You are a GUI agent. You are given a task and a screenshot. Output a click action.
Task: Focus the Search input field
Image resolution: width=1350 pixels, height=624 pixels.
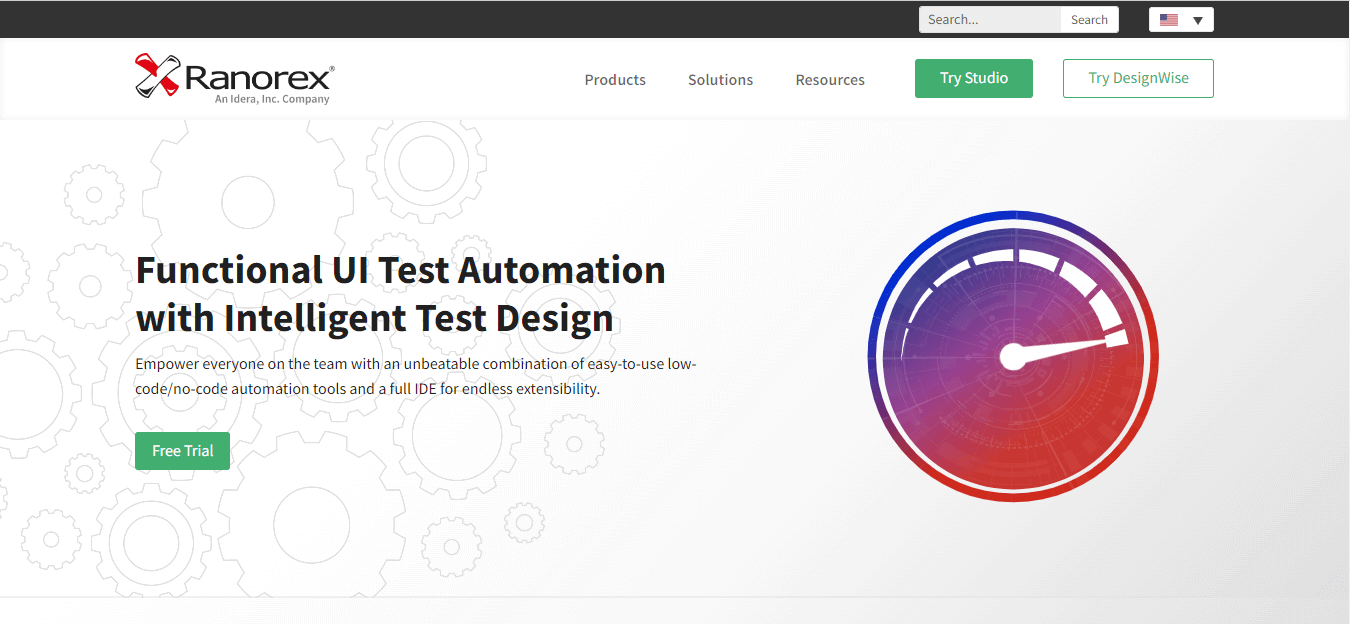990,20
